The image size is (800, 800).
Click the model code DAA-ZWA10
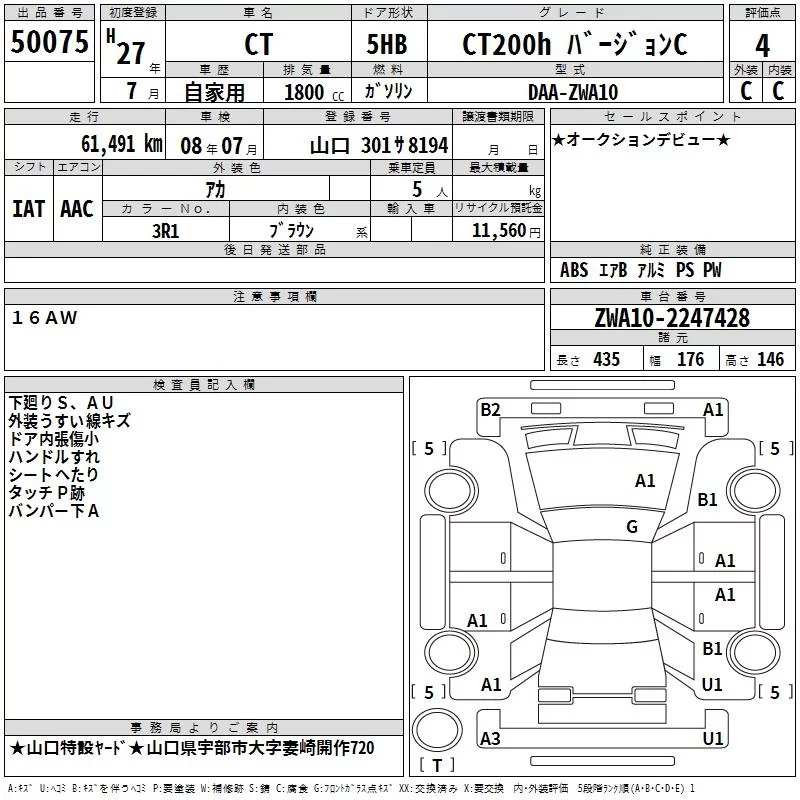573,92
